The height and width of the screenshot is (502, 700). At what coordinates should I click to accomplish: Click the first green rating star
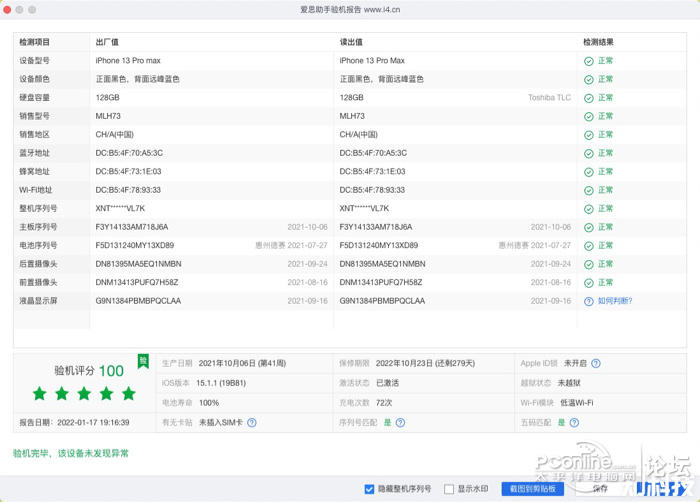(40, 393)
